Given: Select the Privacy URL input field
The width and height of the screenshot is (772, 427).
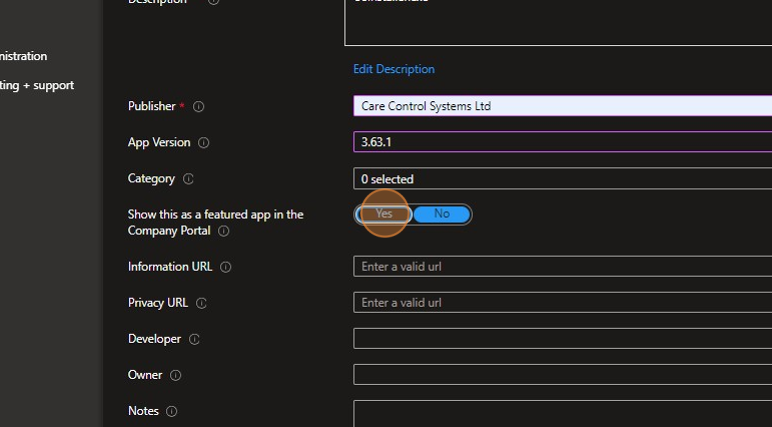Looking at the screenshot, I should pos(560,303).
